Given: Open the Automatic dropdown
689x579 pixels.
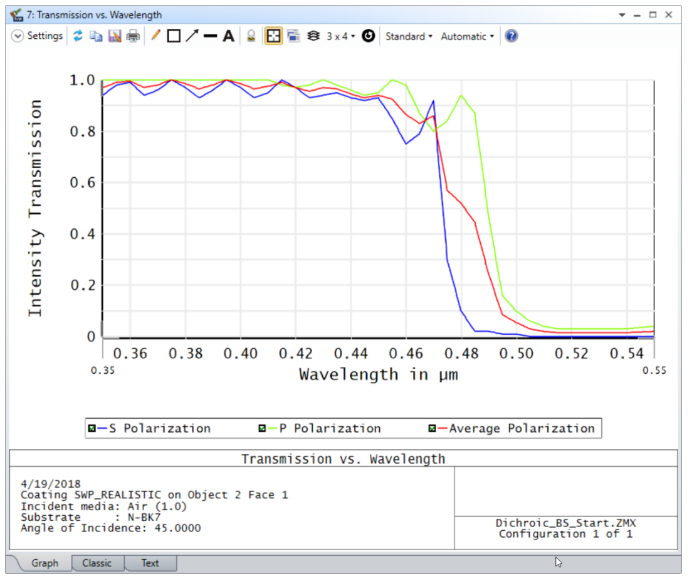Looking at the screenshot, I should click(467, 36).
